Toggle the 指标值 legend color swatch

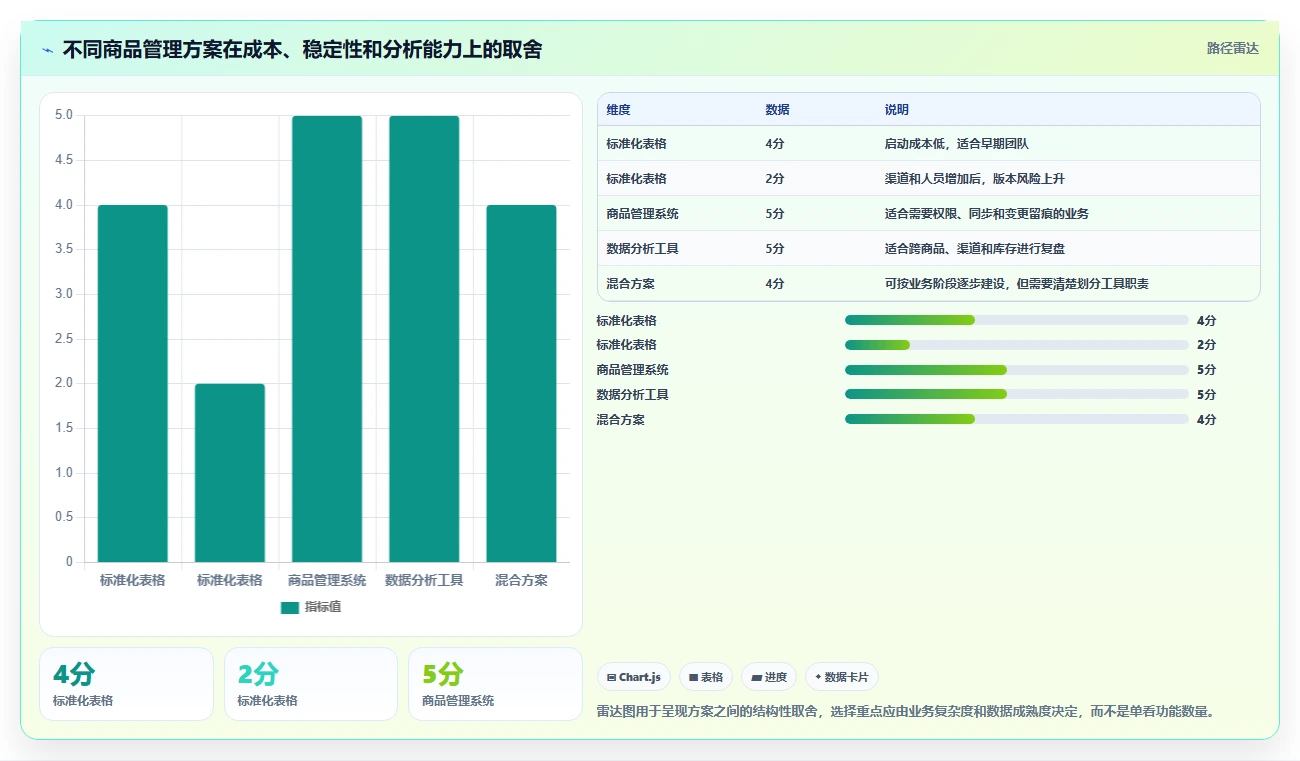click(290, 607)
